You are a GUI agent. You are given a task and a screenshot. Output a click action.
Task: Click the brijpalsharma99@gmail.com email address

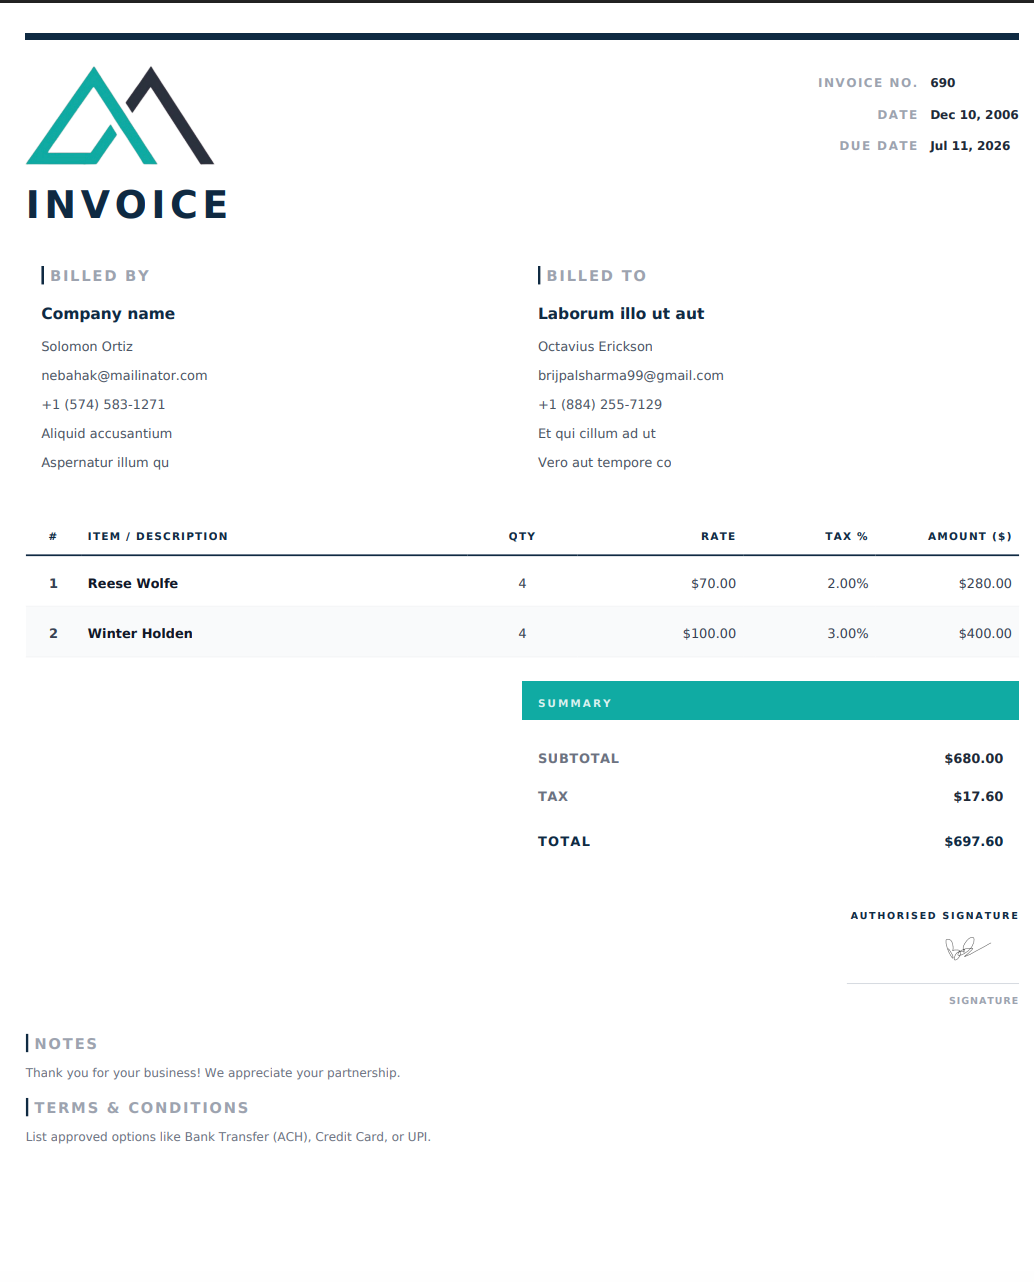(x=631, y=376)
